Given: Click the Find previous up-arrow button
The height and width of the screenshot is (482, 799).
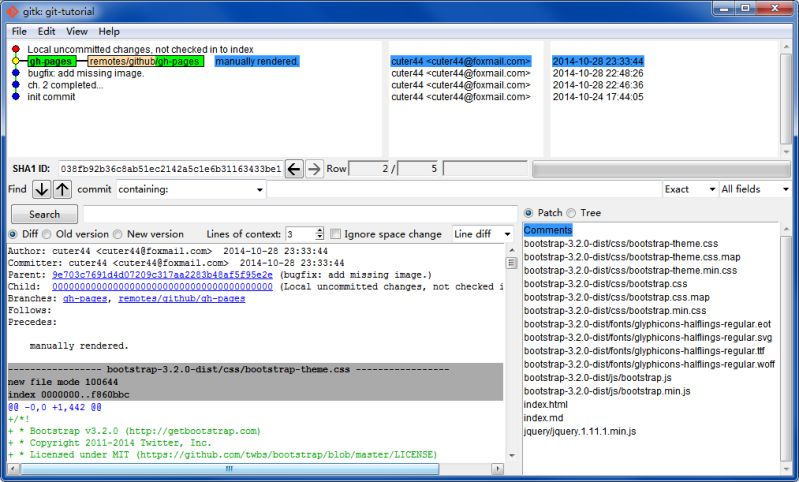Looking at the screenshot, I should coord(62,189).
